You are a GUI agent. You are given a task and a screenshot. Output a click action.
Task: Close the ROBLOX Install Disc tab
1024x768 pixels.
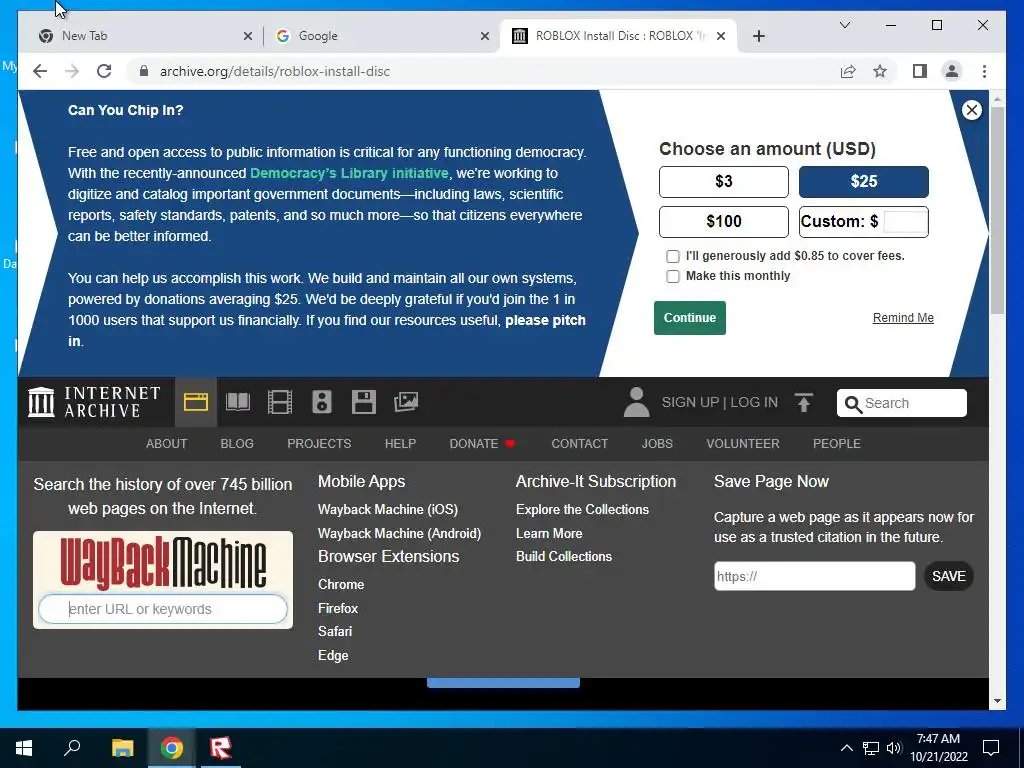(721, 36)
